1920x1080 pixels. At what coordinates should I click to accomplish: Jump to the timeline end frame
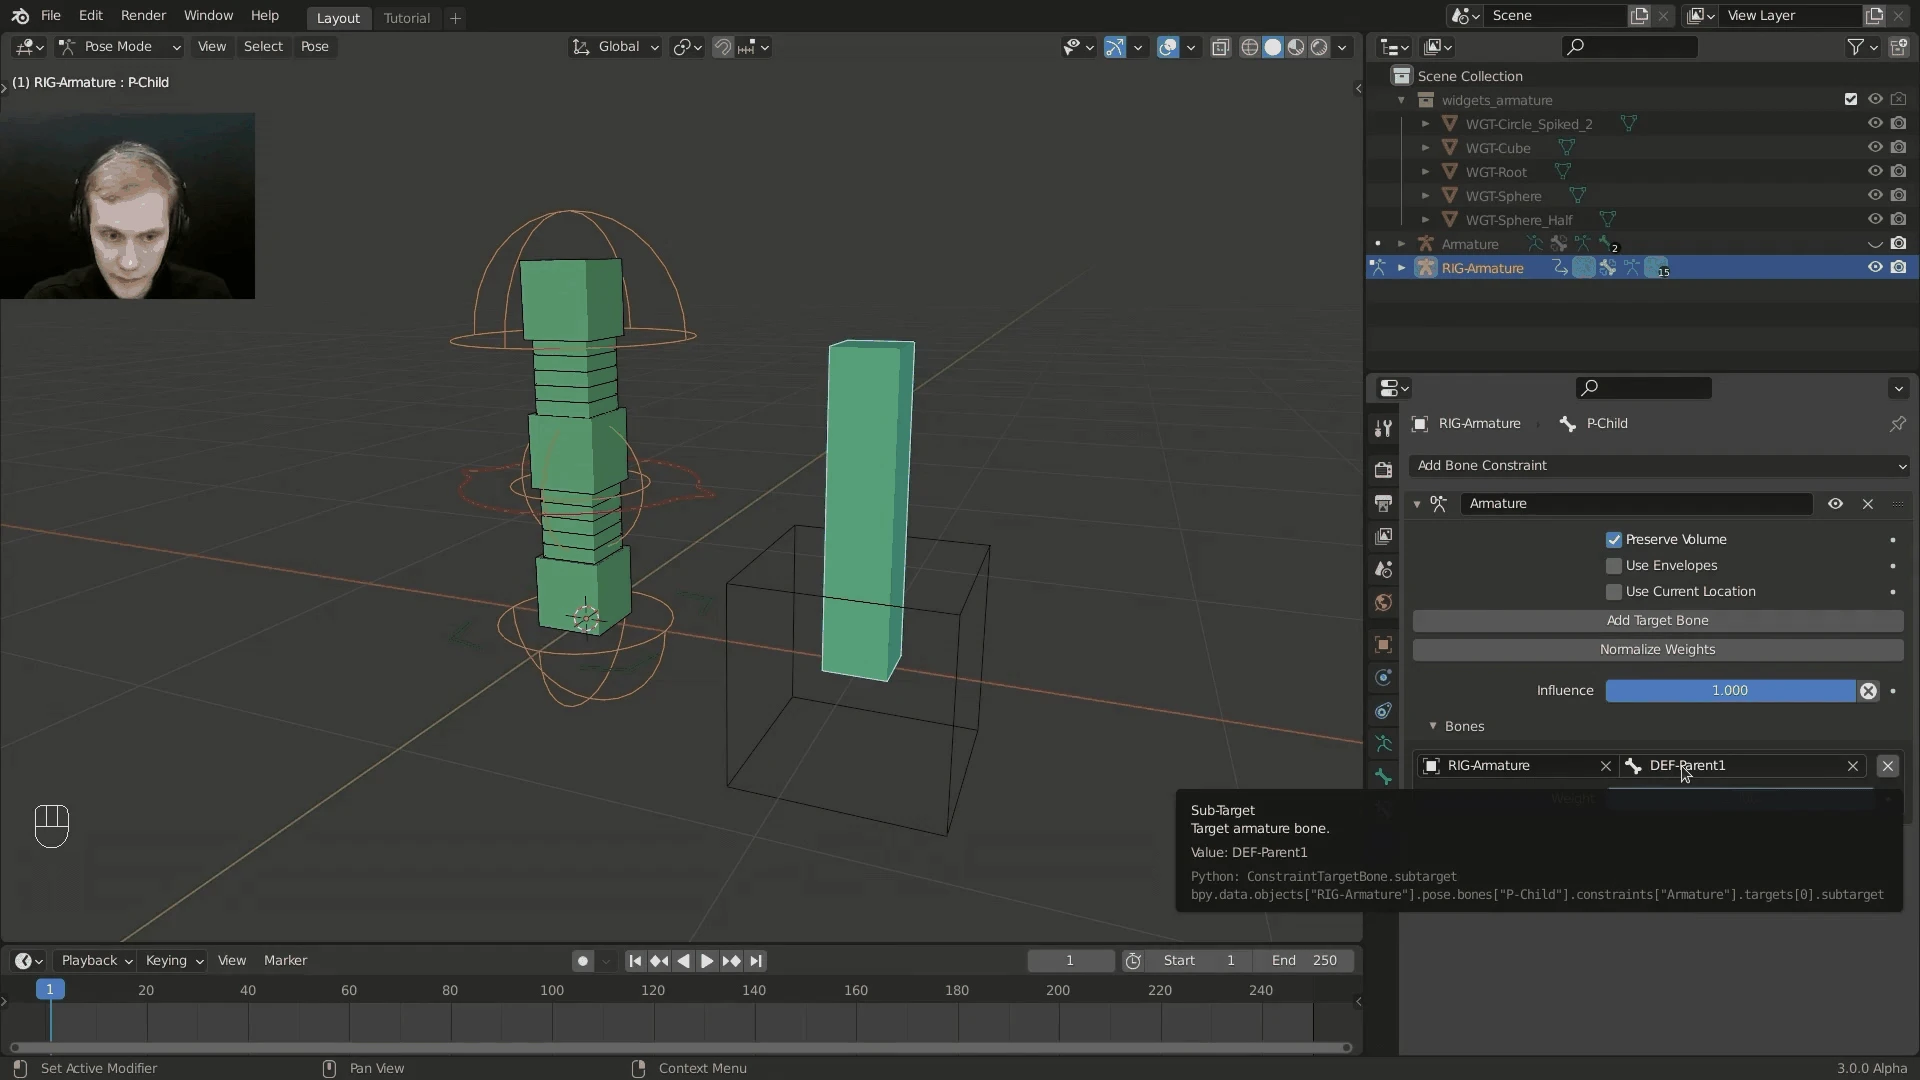click(x=756, y=961)
